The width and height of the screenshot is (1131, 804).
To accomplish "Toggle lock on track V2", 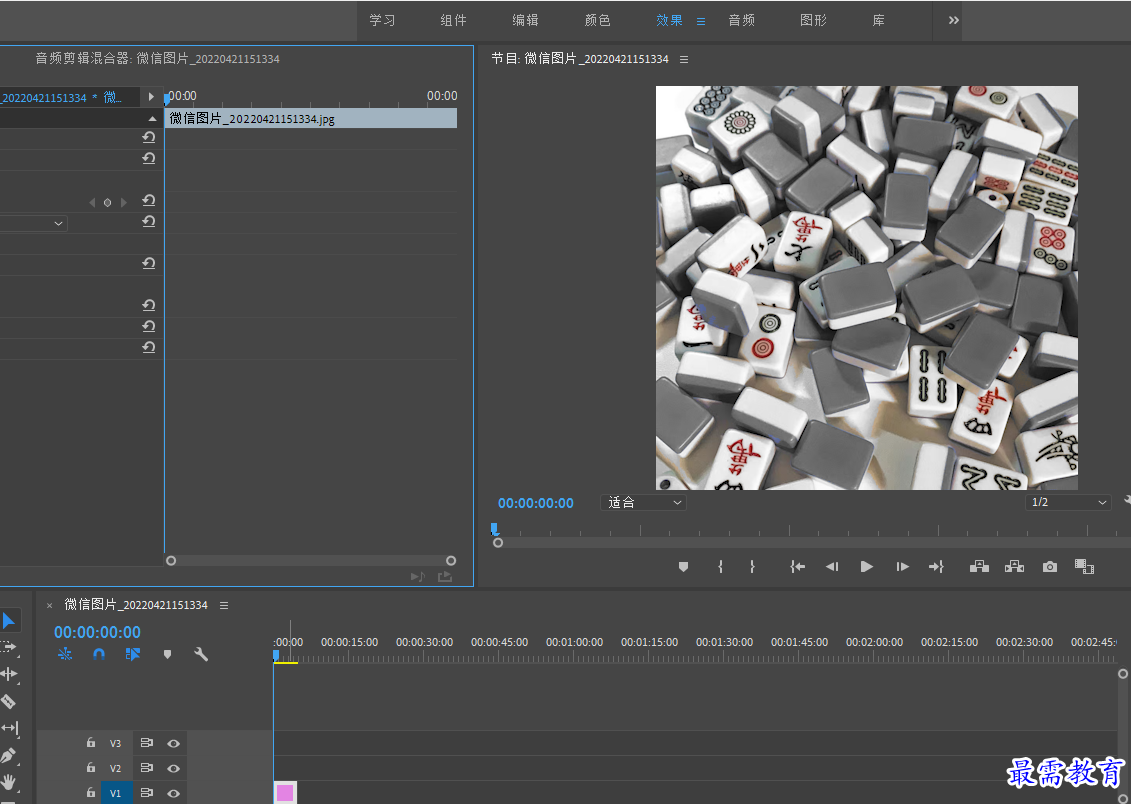I will (x=91, y=767).
